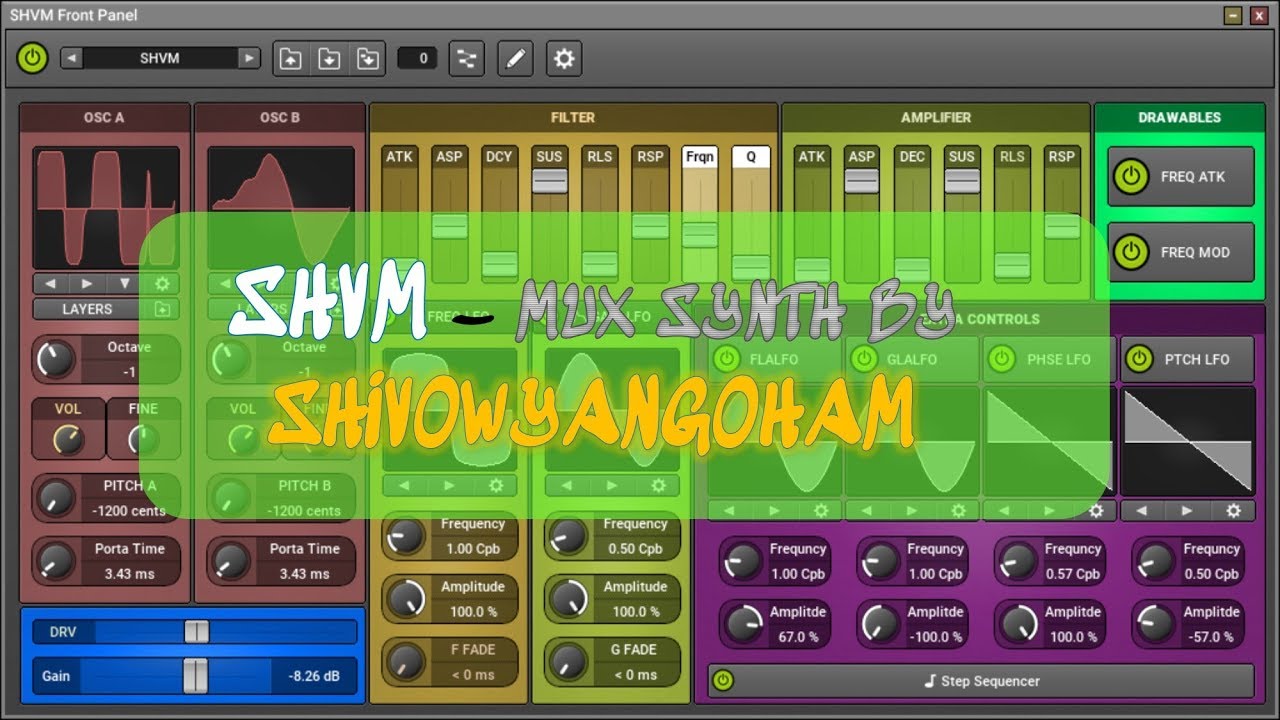Screen dimensions: 1280x720
Task: Click the pencil edit icon
Action: tap(515, 59)
